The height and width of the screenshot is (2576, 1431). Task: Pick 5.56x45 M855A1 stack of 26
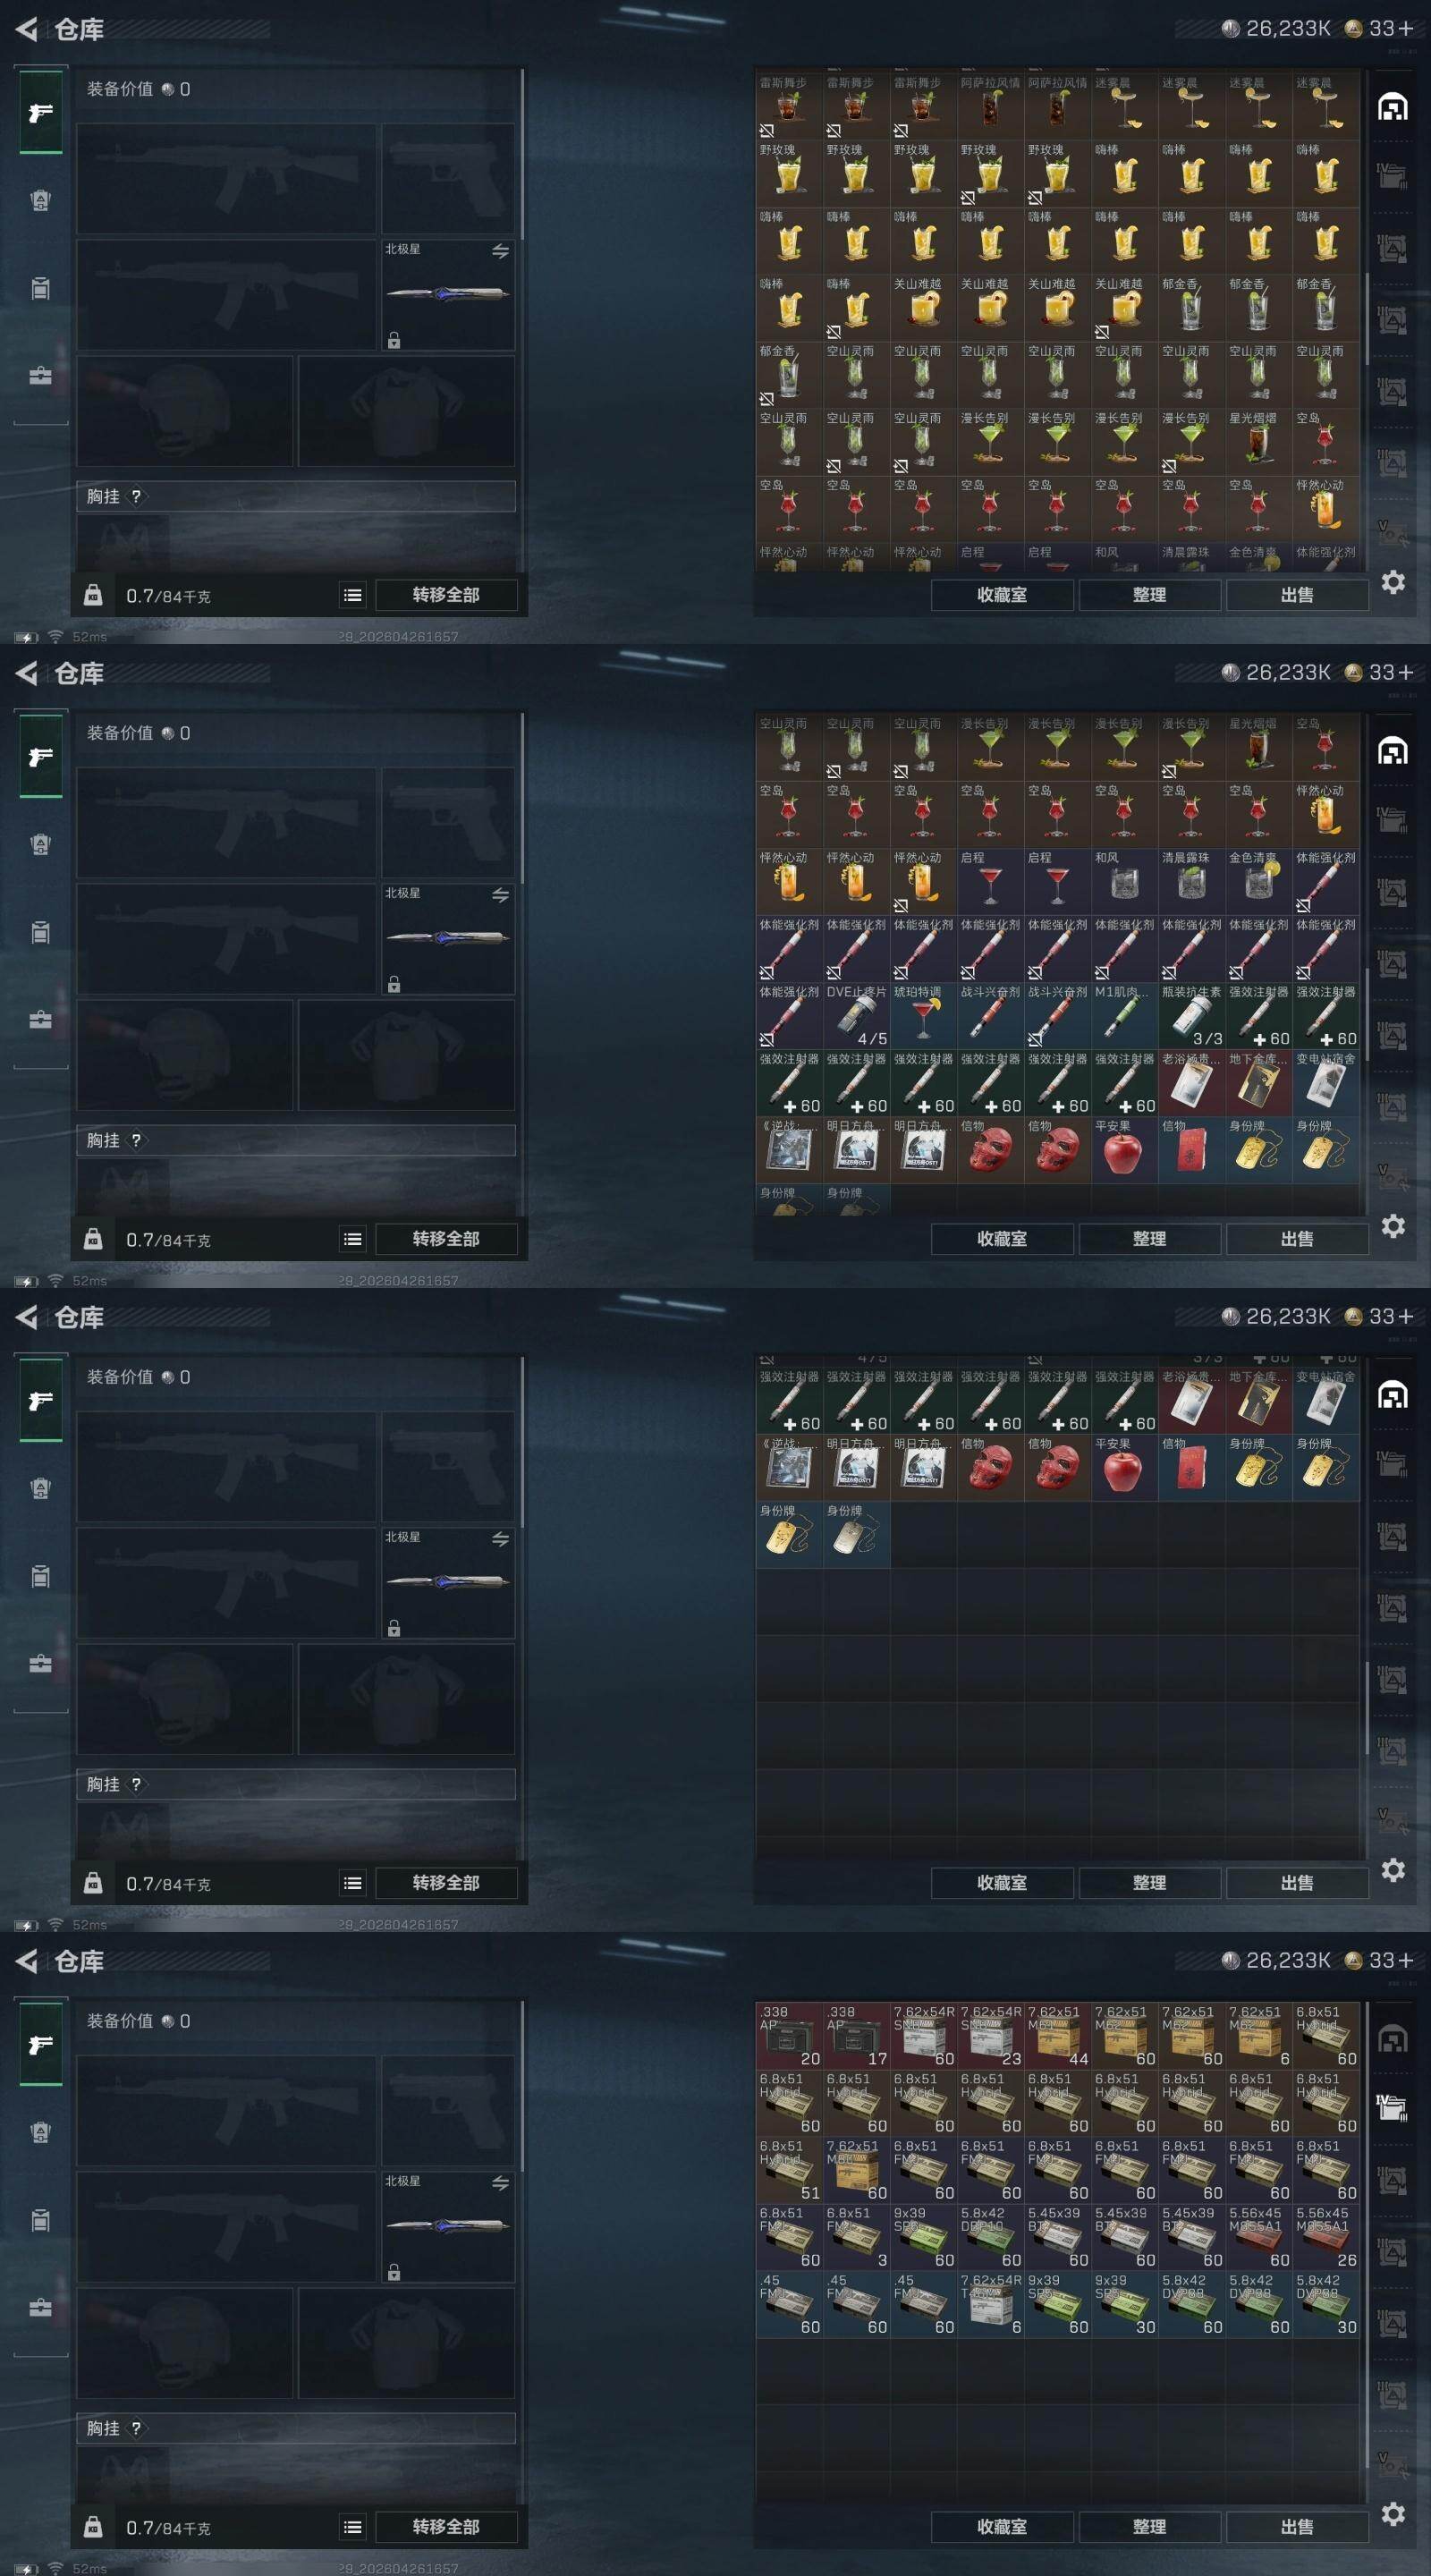1325,2236
